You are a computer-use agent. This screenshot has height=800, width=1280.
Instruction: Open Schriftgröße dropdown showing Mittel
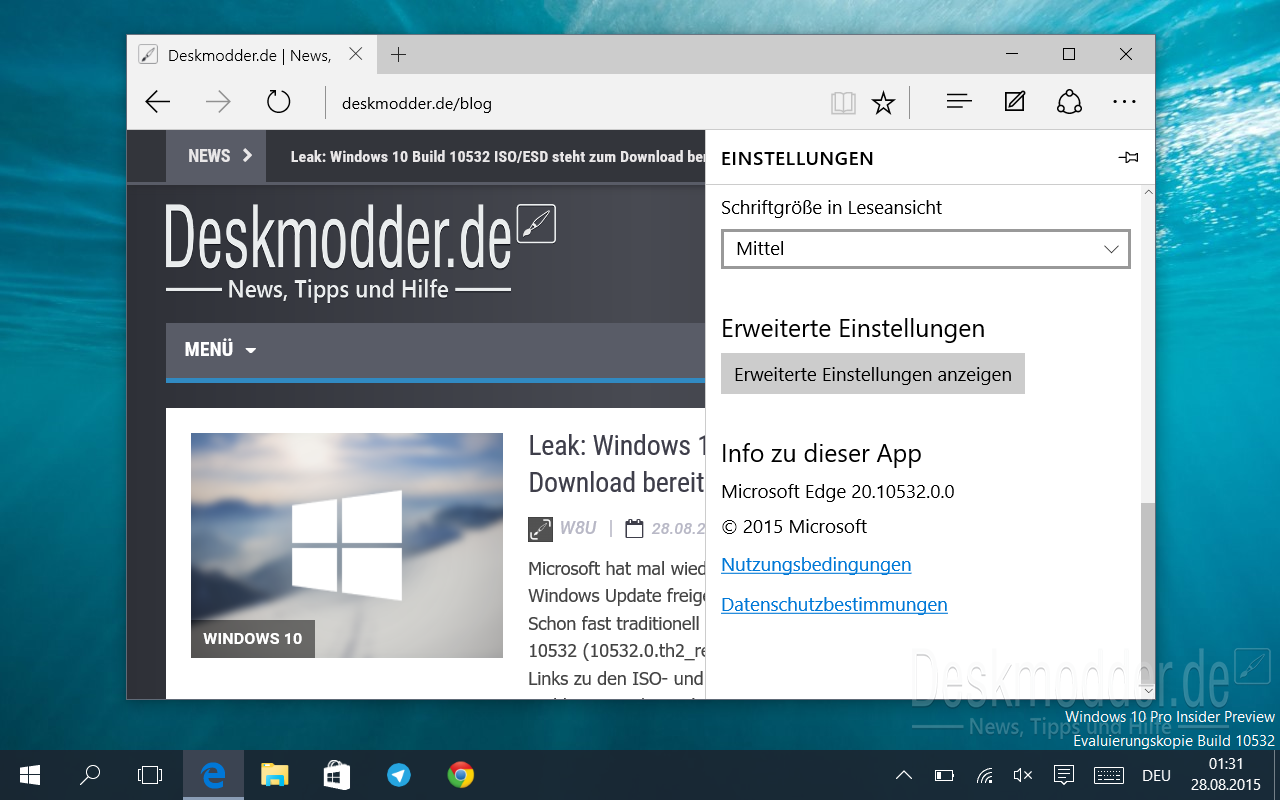tap(926, 249)
